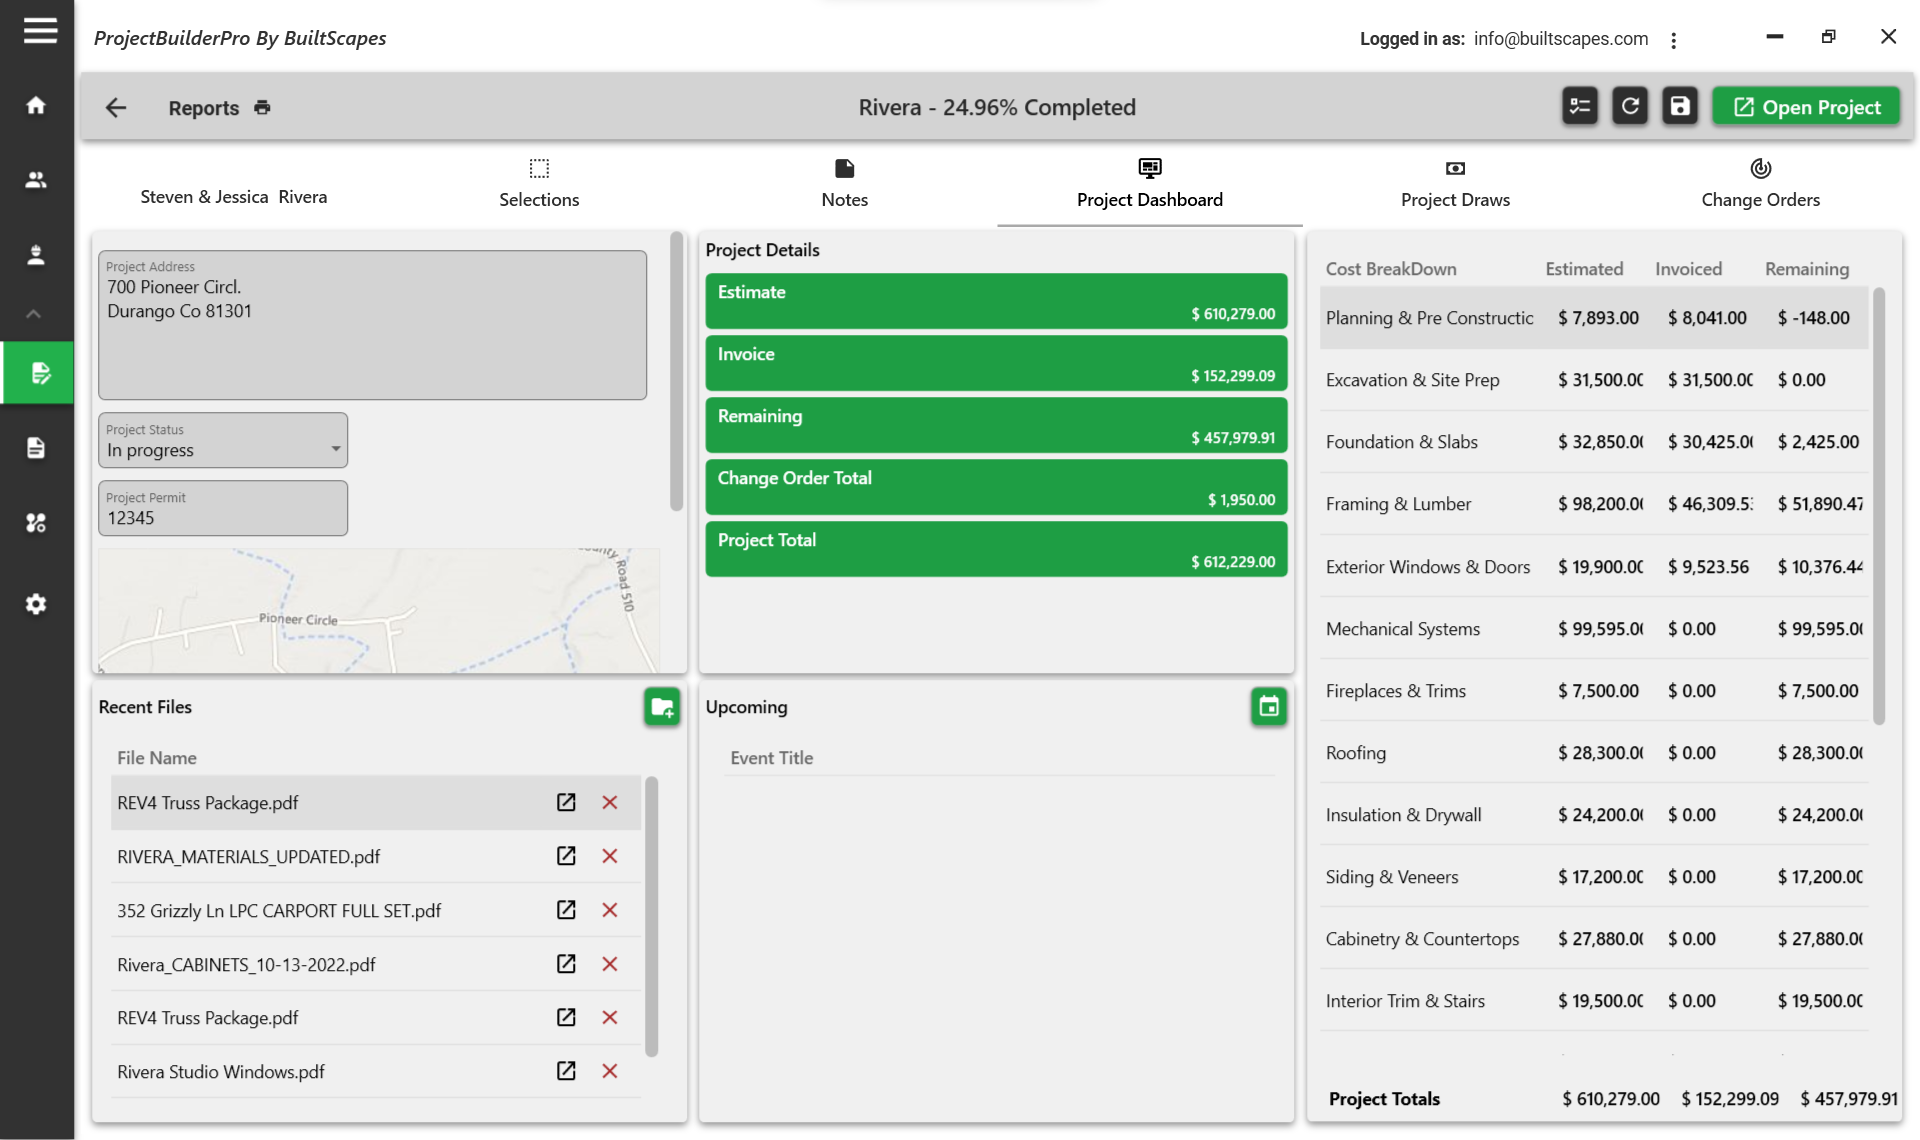
Task: Open RIVERA_MATERIALS_UPDATED.pdf in external viewer
Action: (x=566, y=856)
